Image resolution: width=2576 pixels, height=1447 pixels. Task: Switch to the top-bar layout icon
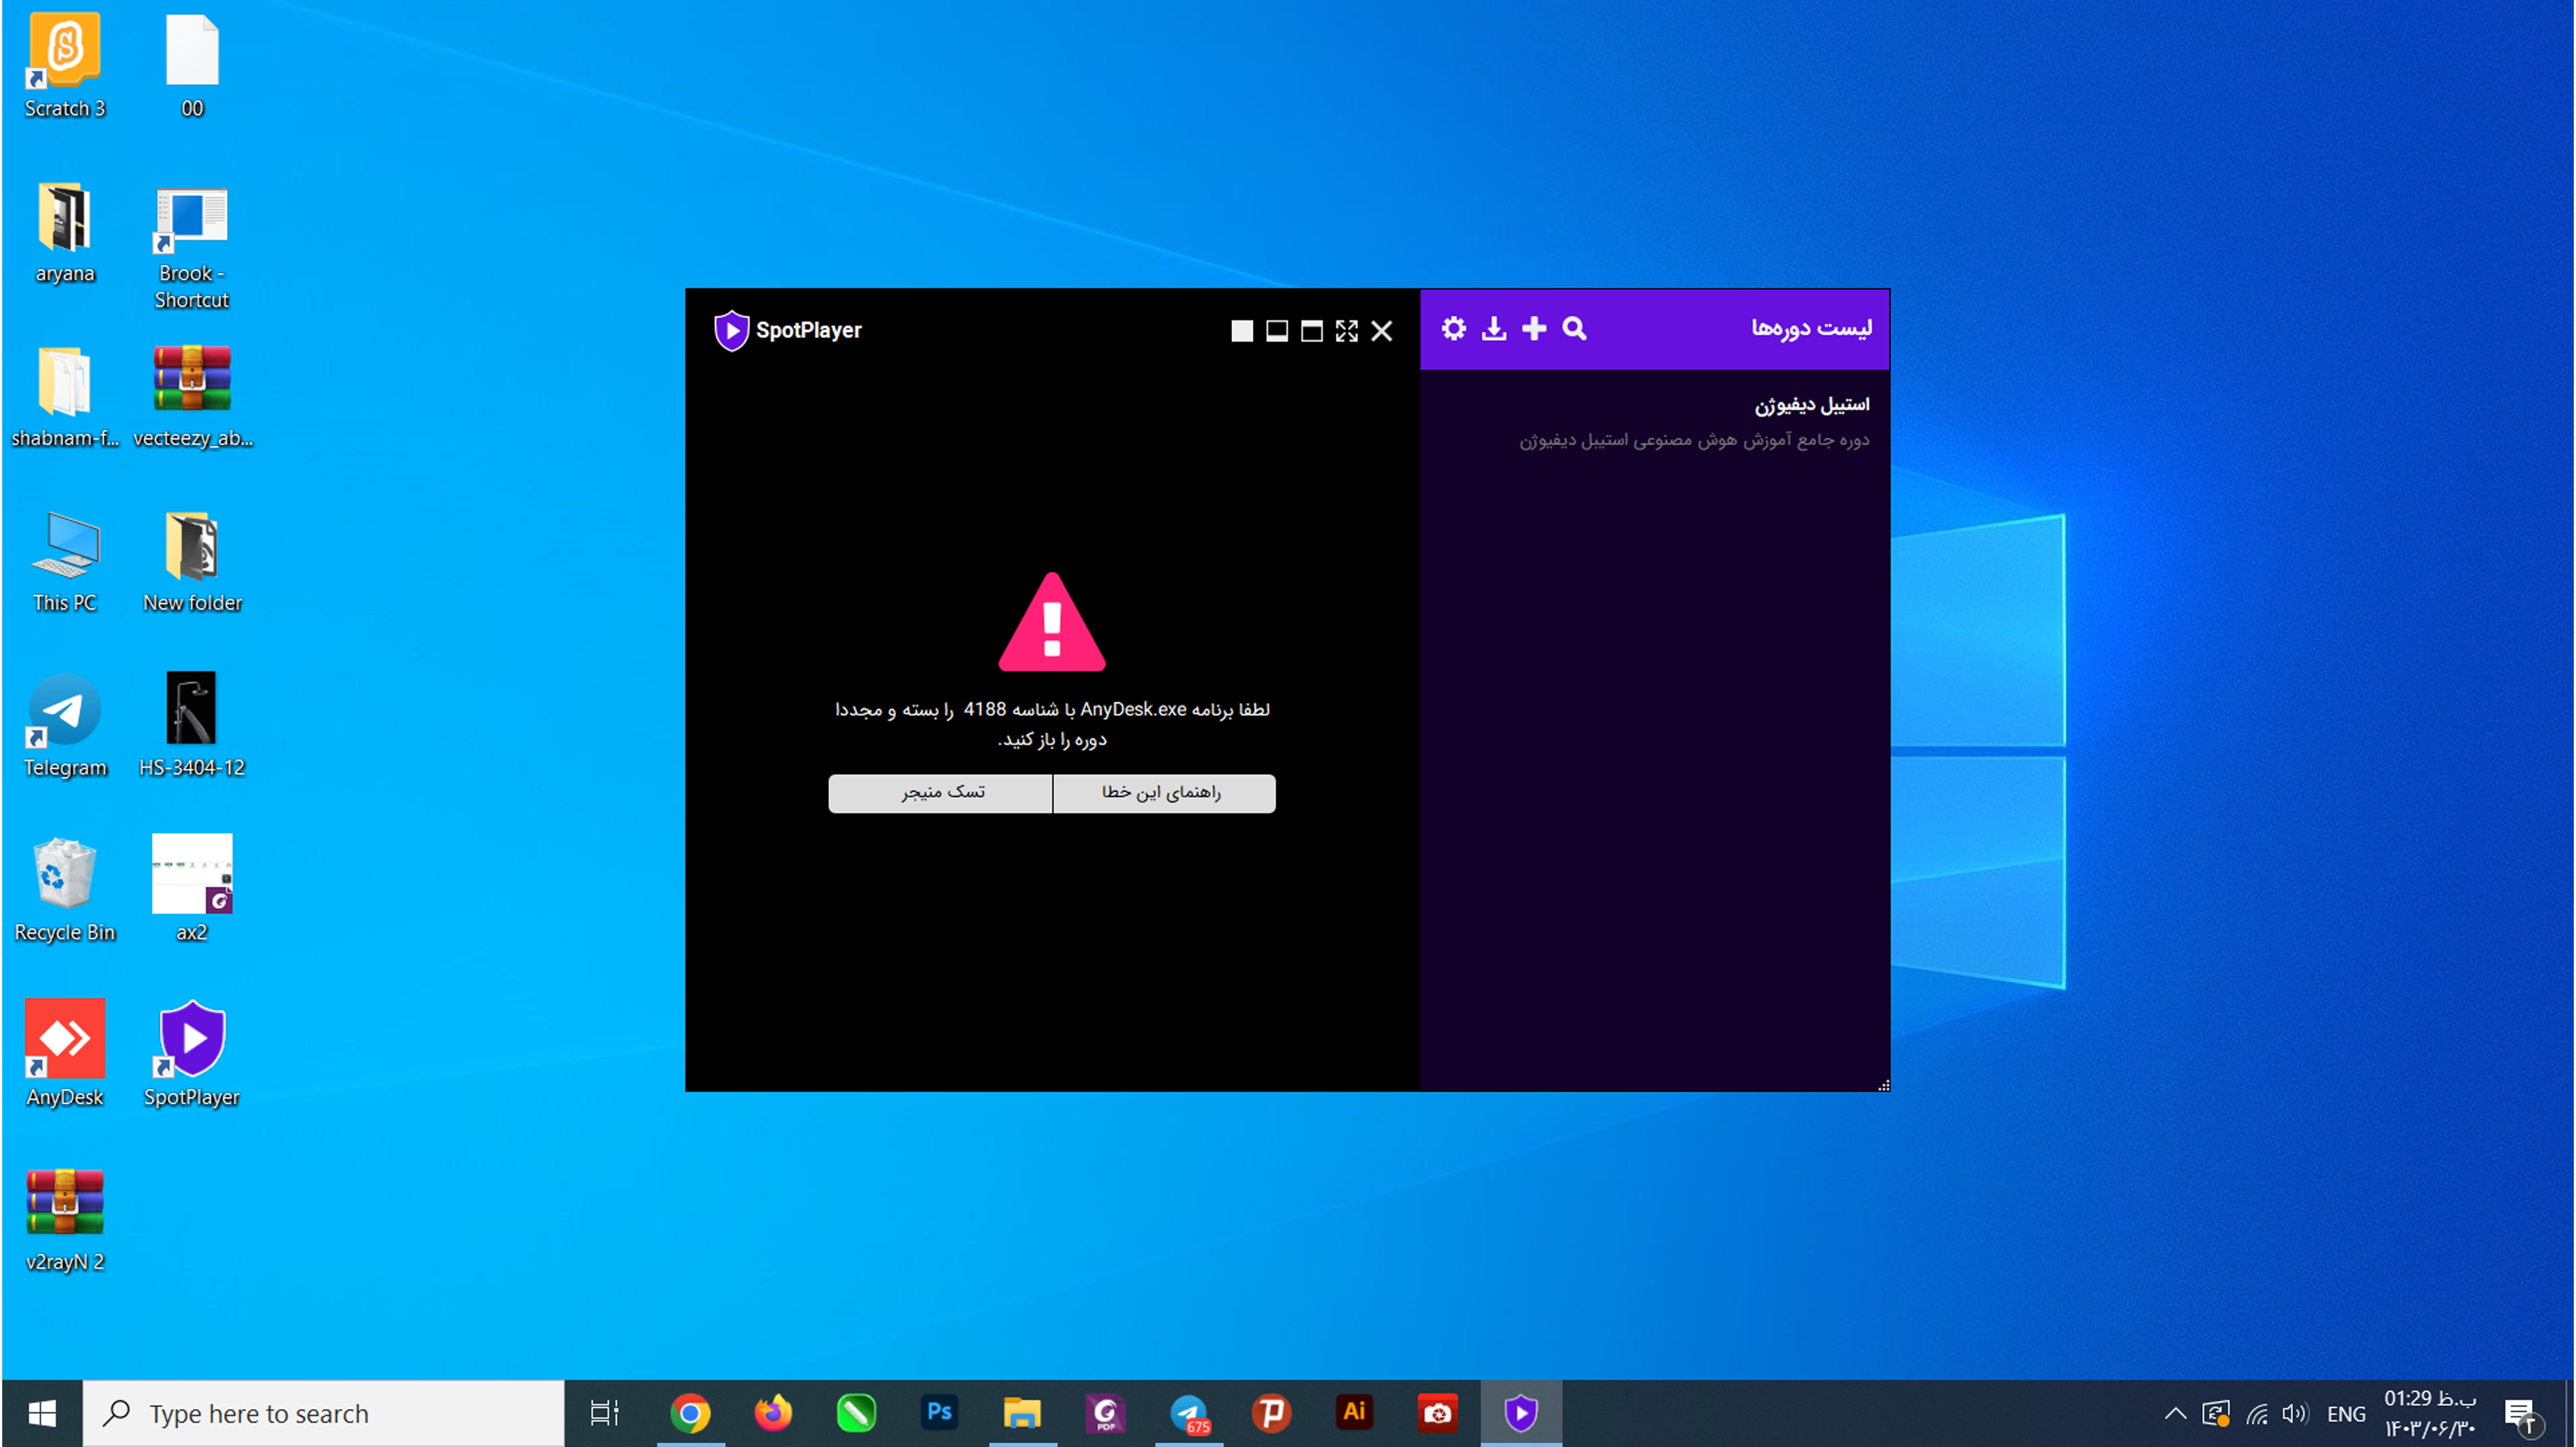pos(1311,331)
